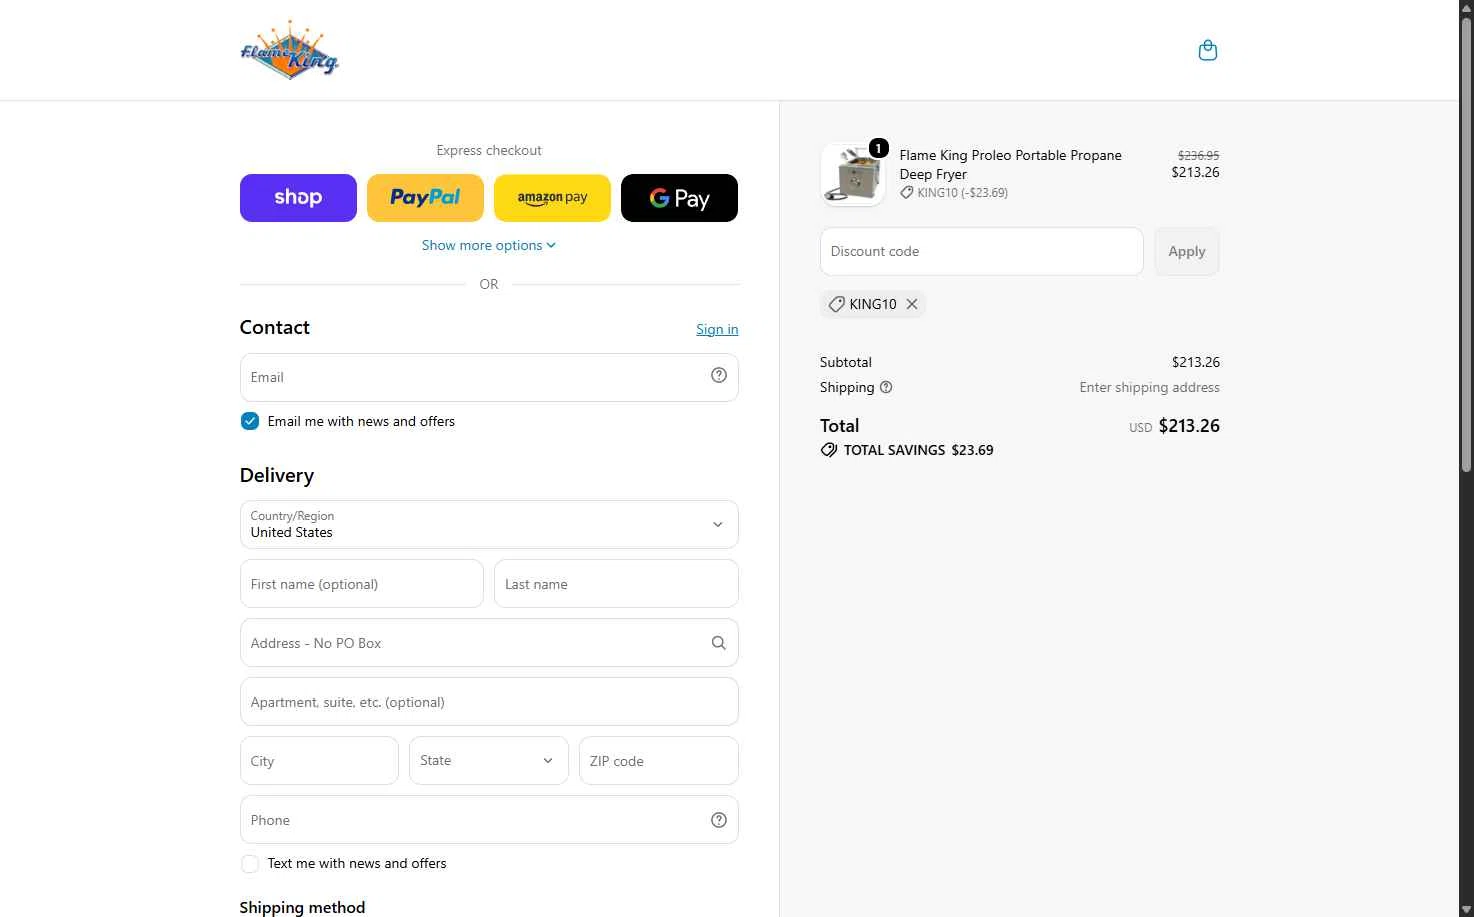This screenshot has height=917, width=1474.
Task: Uncheck Email me with news and offers
Action: click(x=250, y=421)
